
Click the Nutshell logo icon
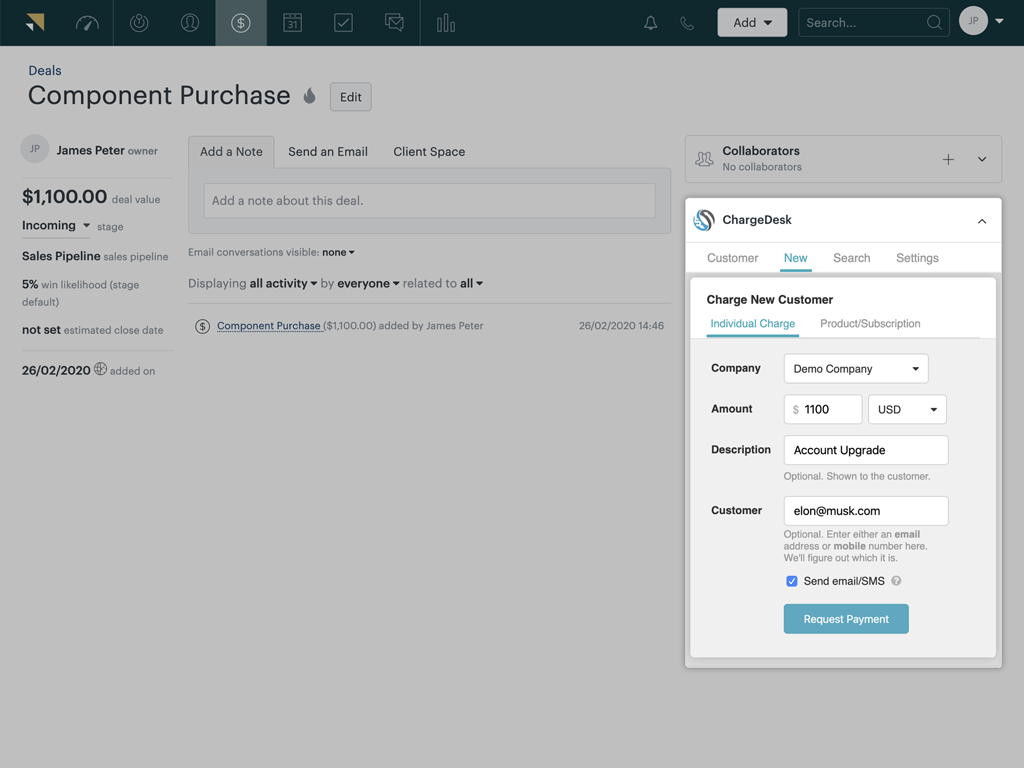(x=35, y=23)
